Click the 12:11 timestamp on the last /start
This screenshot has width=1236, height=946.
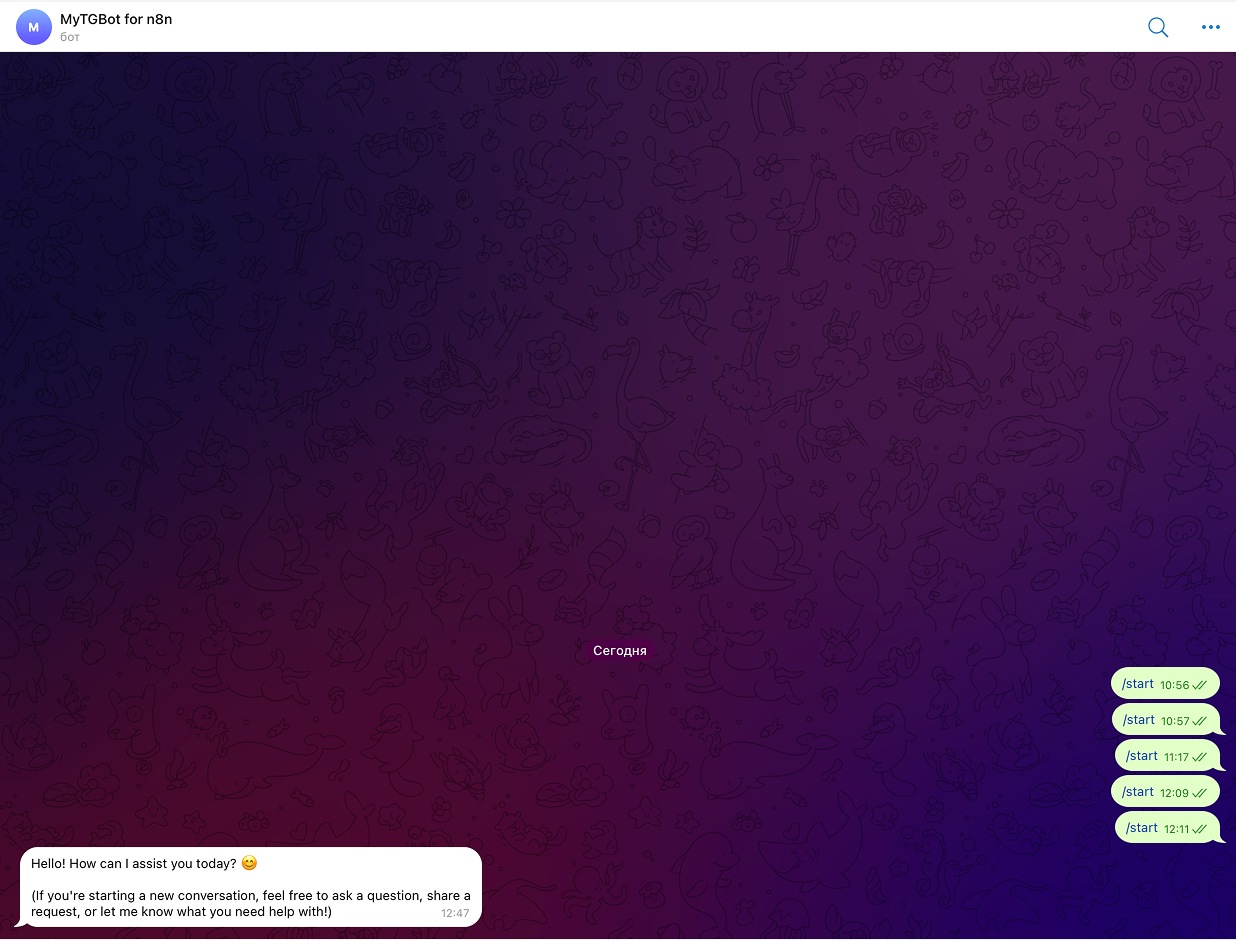click(1176, 829)
